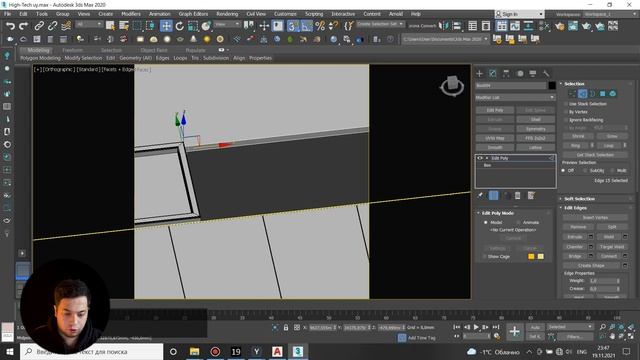Screen dimensions: 640x360
Task: Activate Select and Scale tool
Action: [193, 26]
